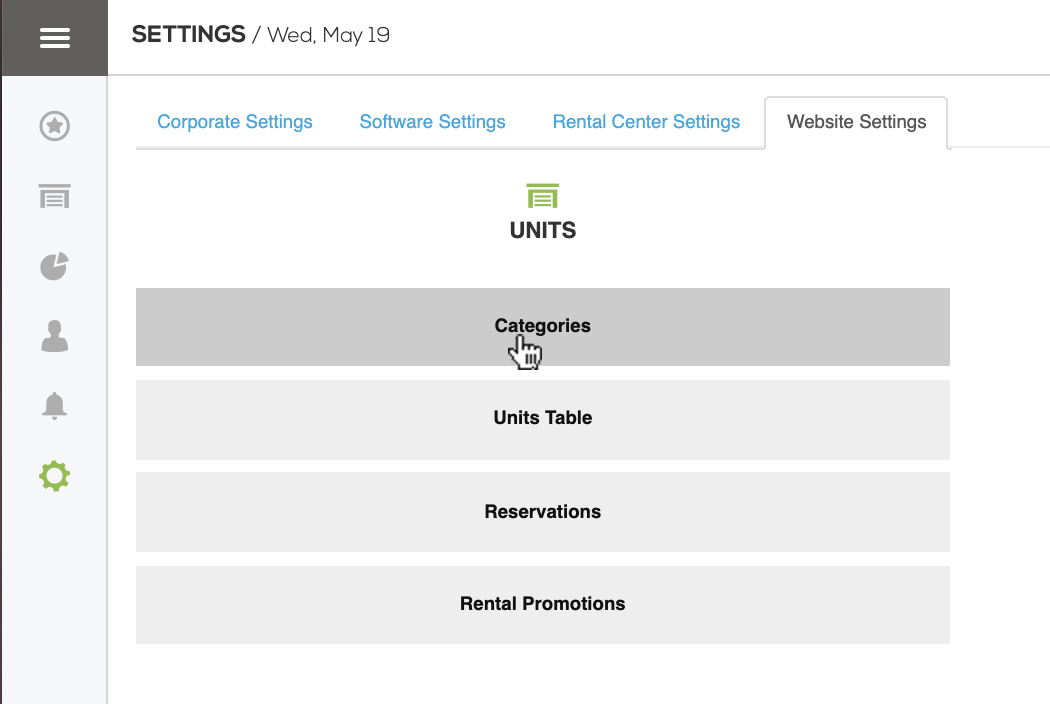Open the Rental Promotions section
Viewport: 1050px width, 704px height.
(542, 604)
